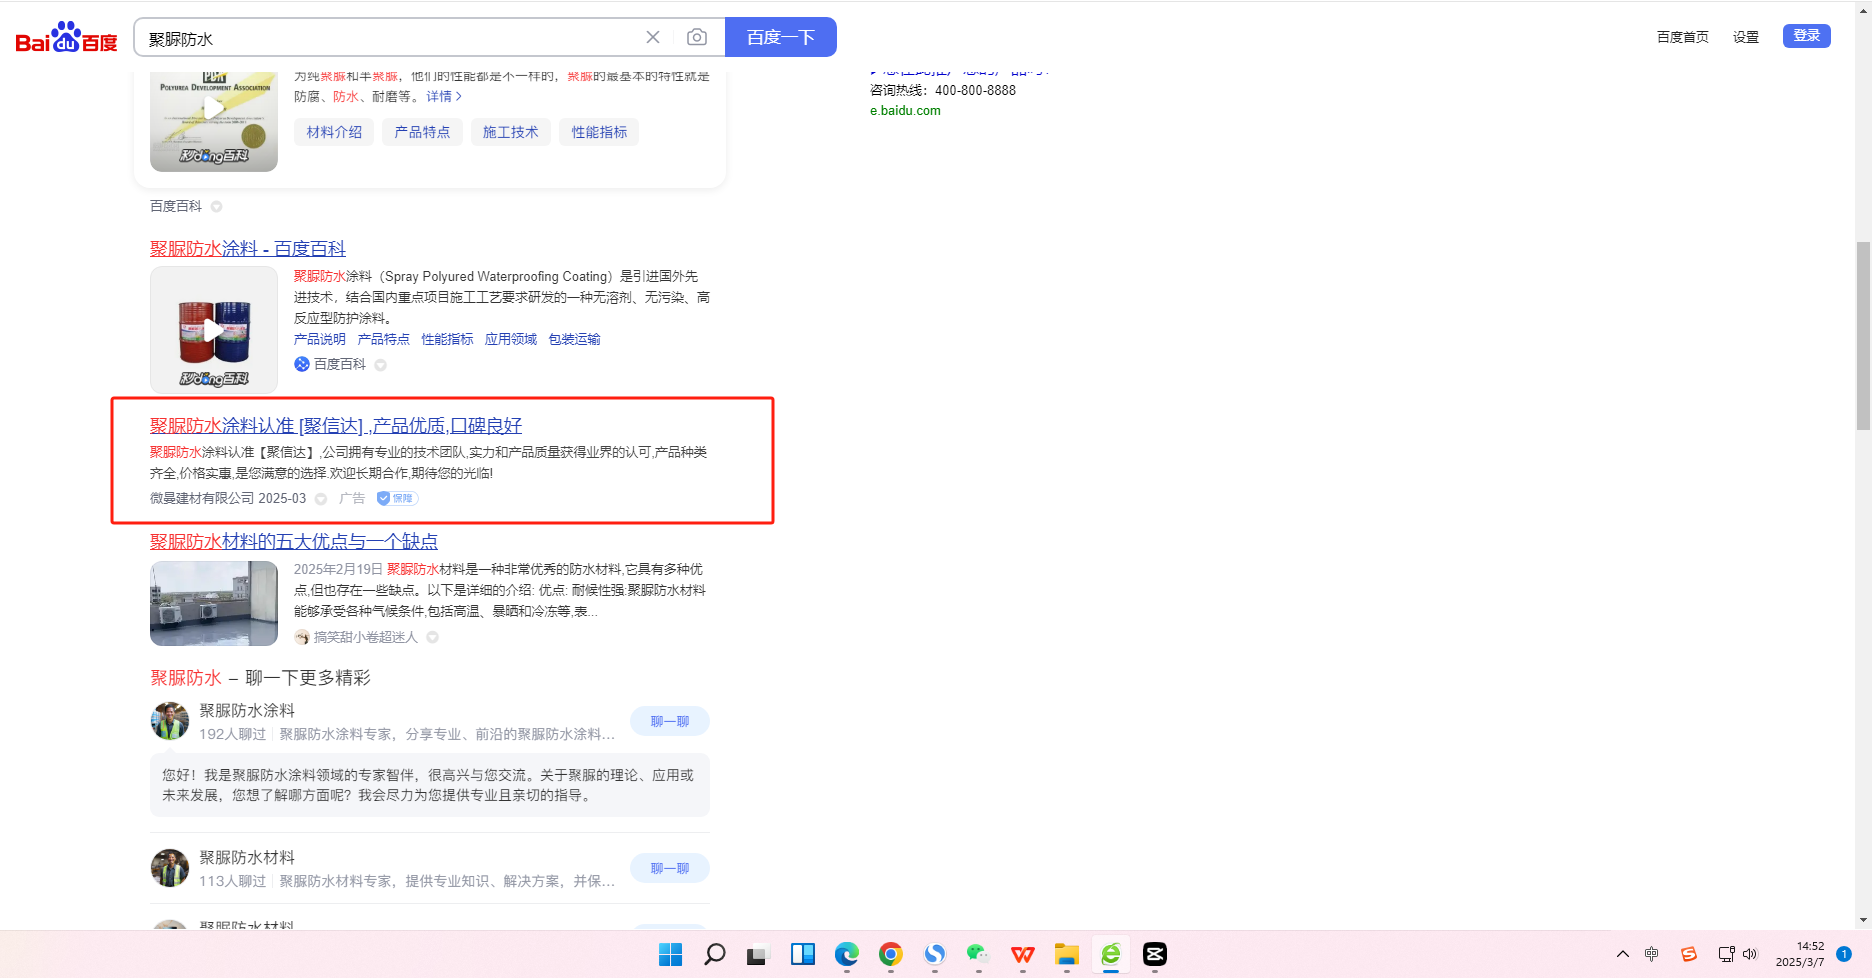This screenshot has width=1872, height=978.
Task: Open the 设置 settings menu
Action: coord(1745,37)
